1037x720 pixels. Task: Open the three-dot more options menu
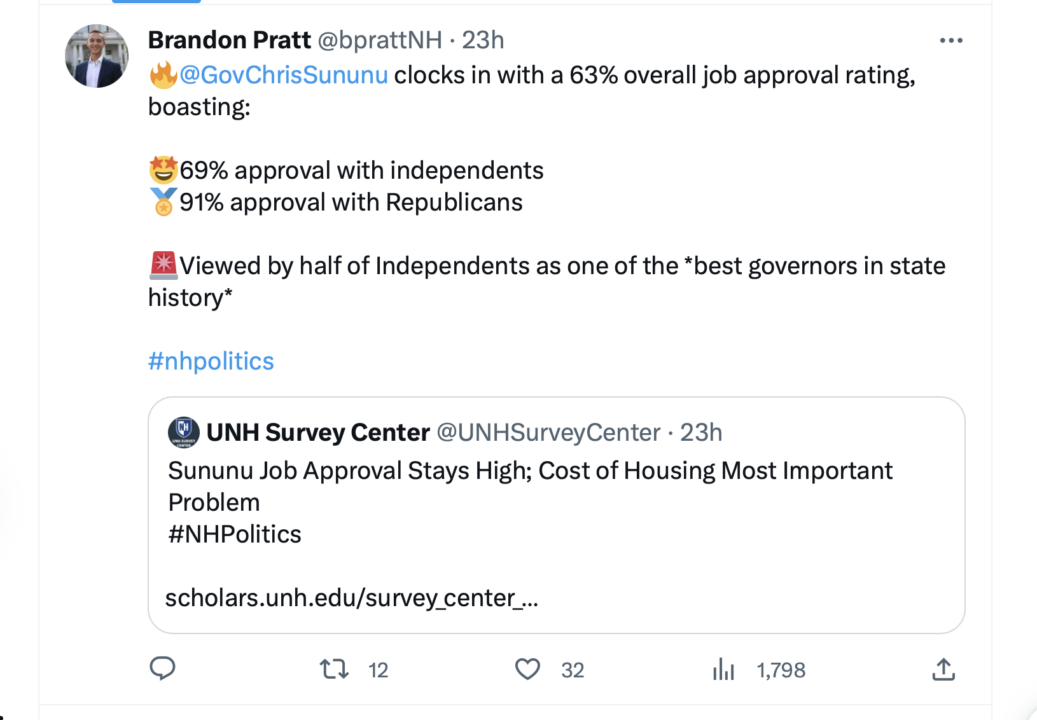click(950, 40)
